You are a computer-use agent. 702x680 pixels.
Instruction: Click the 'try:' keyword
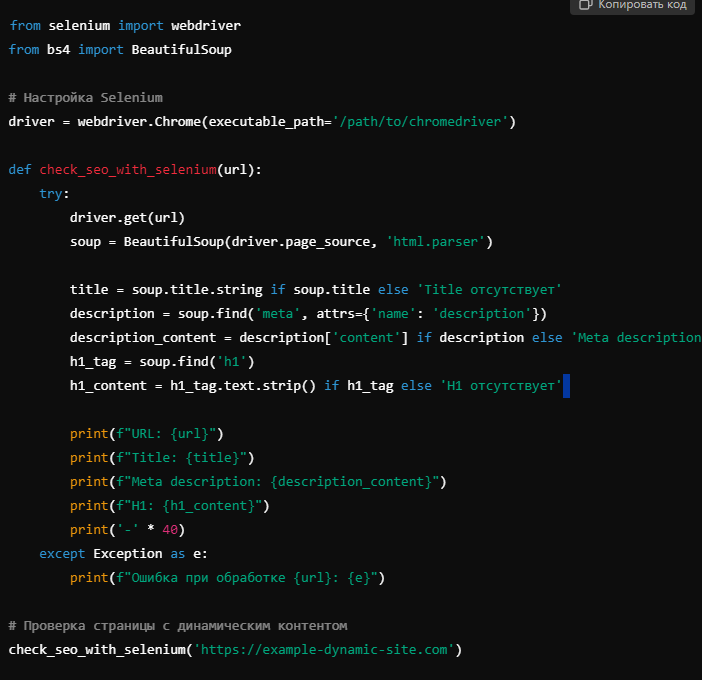[x=54, y=193]
